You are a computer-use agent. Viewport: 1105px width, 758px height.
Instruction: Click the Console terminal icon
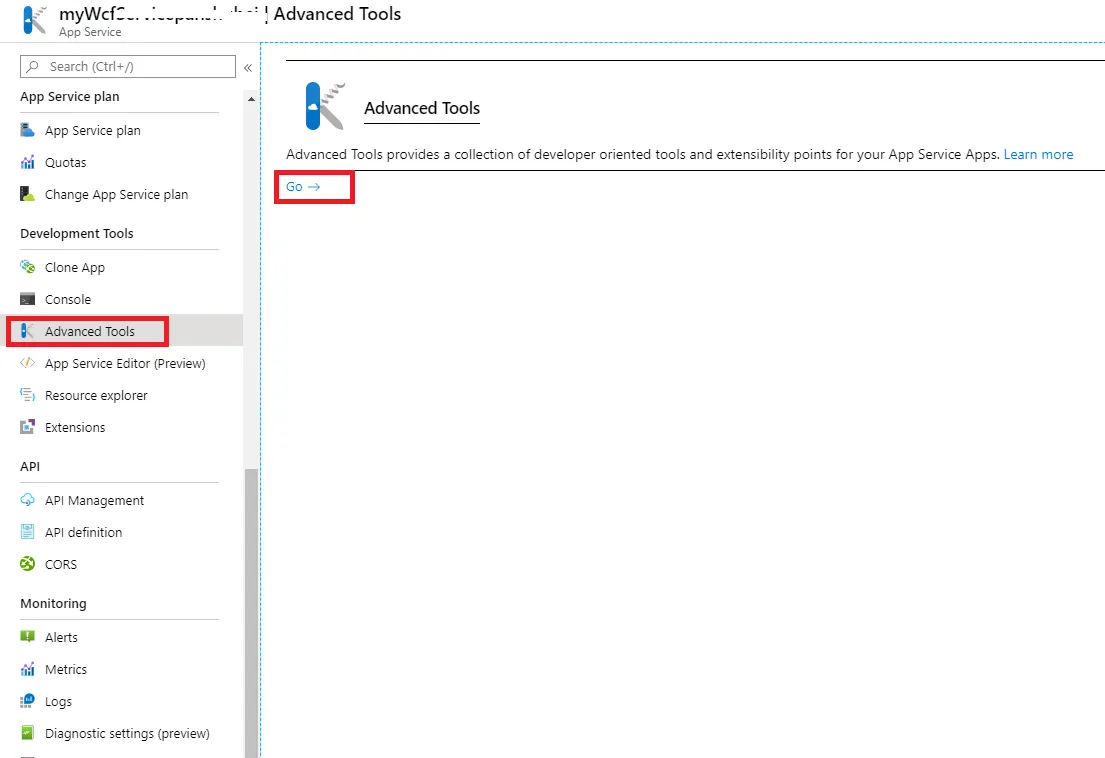pos(27,299)
